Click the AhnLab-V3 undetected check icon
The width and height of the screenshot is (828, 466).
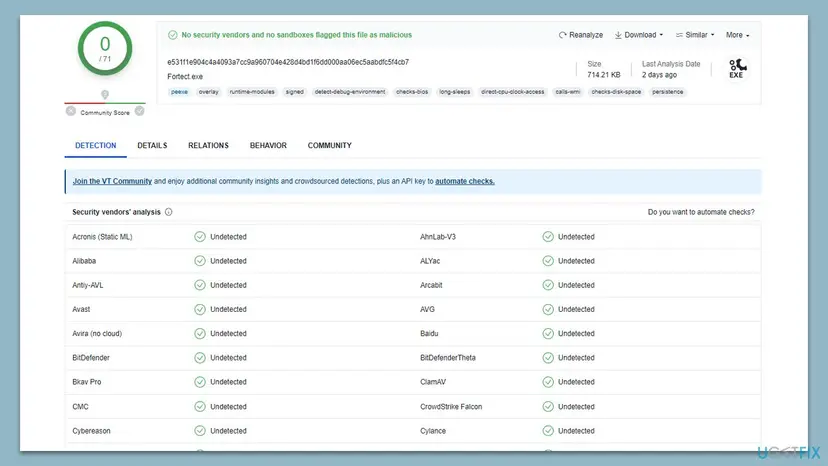[548, 237]
